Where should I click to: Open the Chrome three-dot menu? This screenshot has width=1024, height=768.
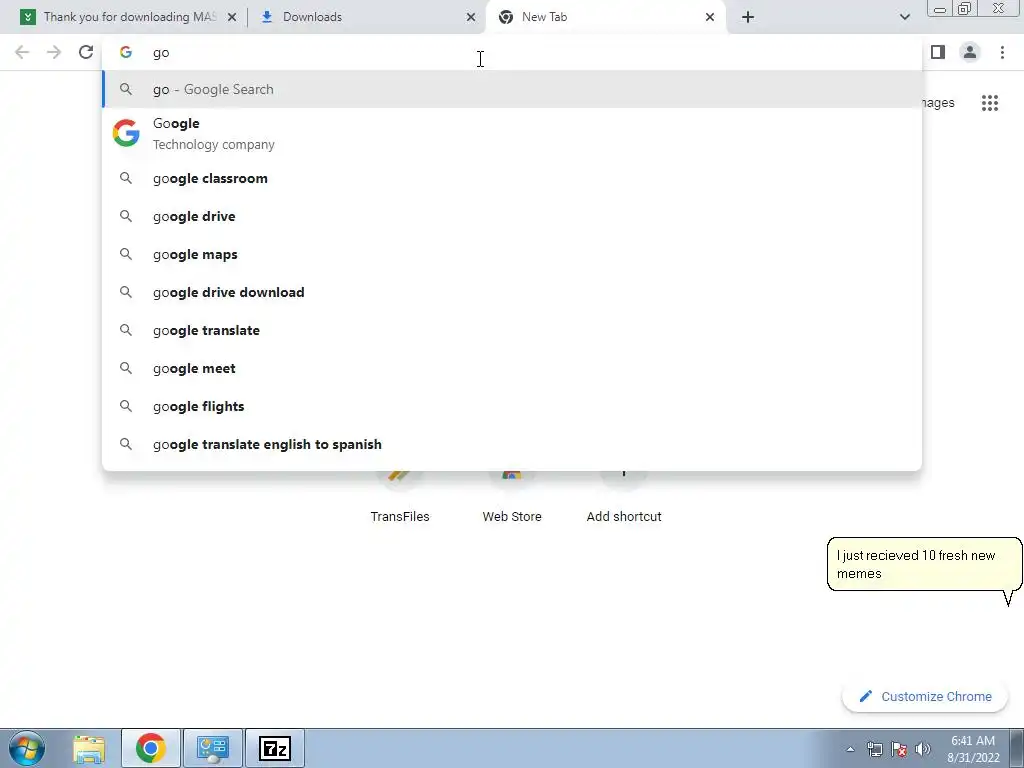click(1002, 52)
